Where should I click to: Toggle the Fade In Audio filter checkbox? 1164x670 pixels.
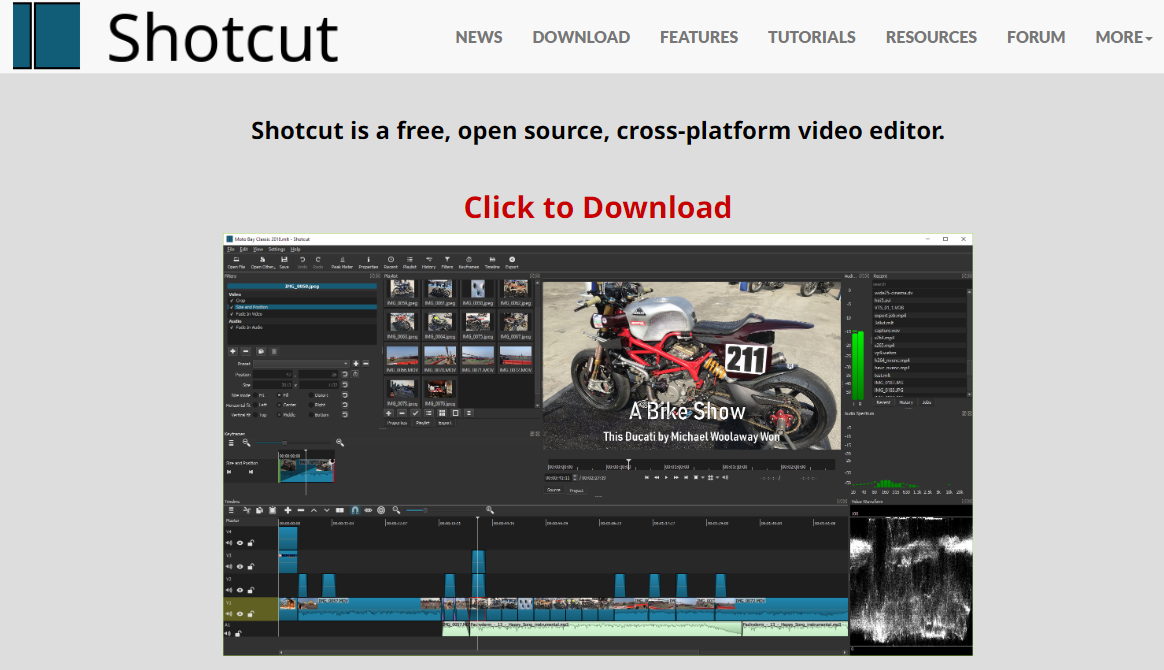[232, 327]
